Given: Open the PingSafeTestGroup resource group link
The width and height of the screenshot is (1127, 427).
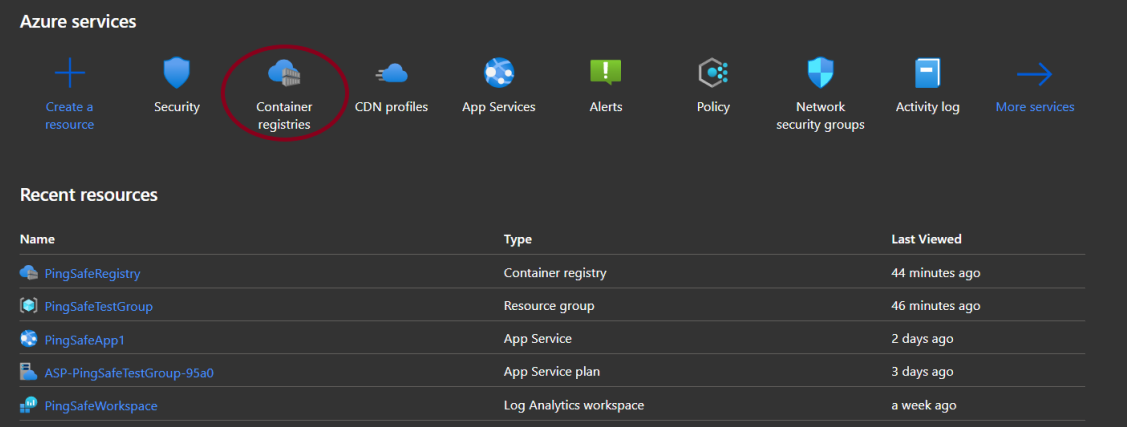Looking at the screenshot, I should pyautogui.click(x=98, y=306).
